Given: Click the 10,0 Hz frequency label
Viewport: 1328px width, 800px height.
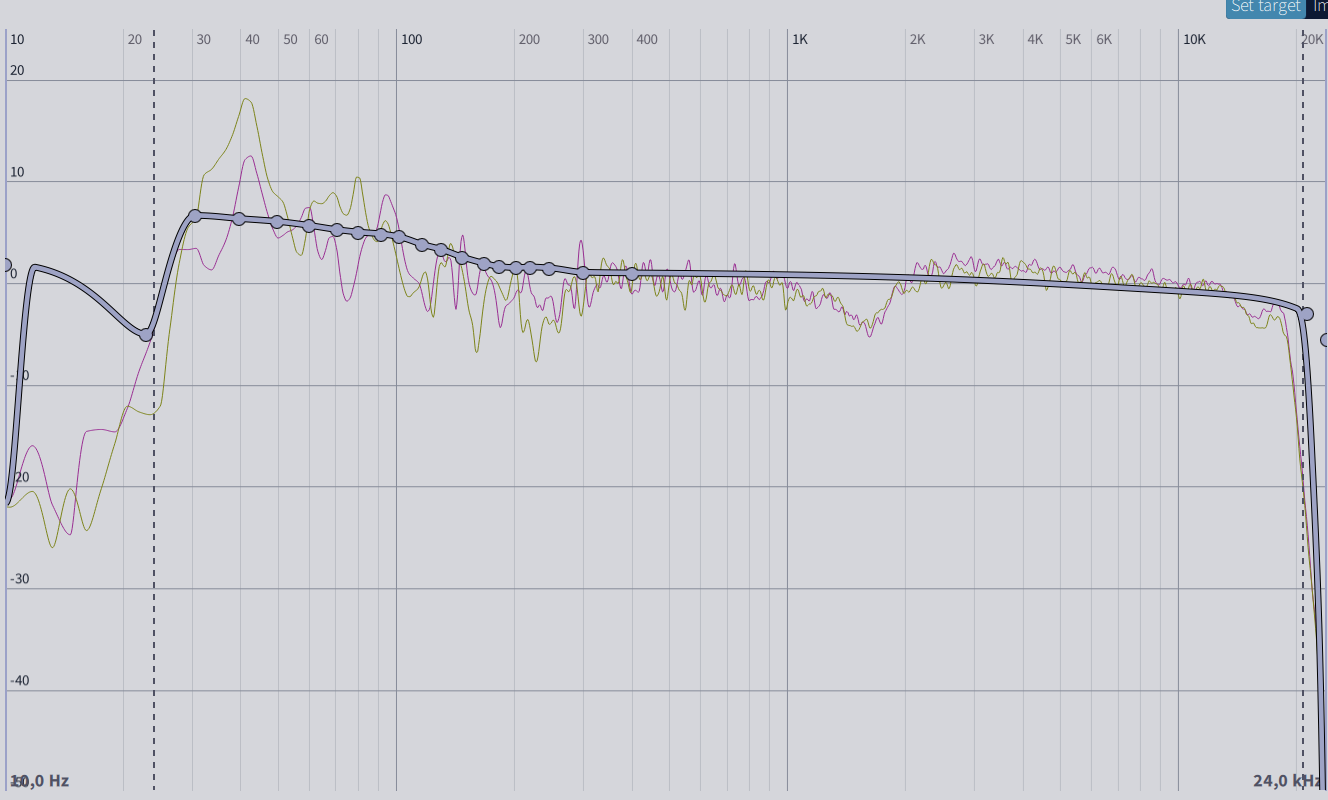Looking at the screenshot, I should click(x=40, y=780).
